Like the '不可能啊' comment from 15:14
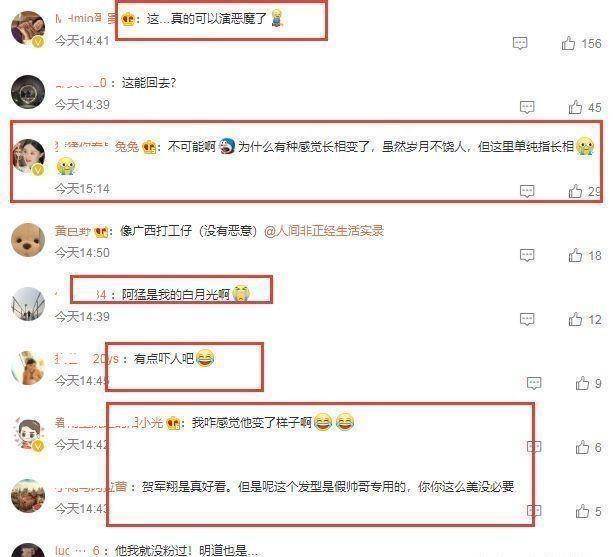The image size is (615, 557). tap(575, 191)
